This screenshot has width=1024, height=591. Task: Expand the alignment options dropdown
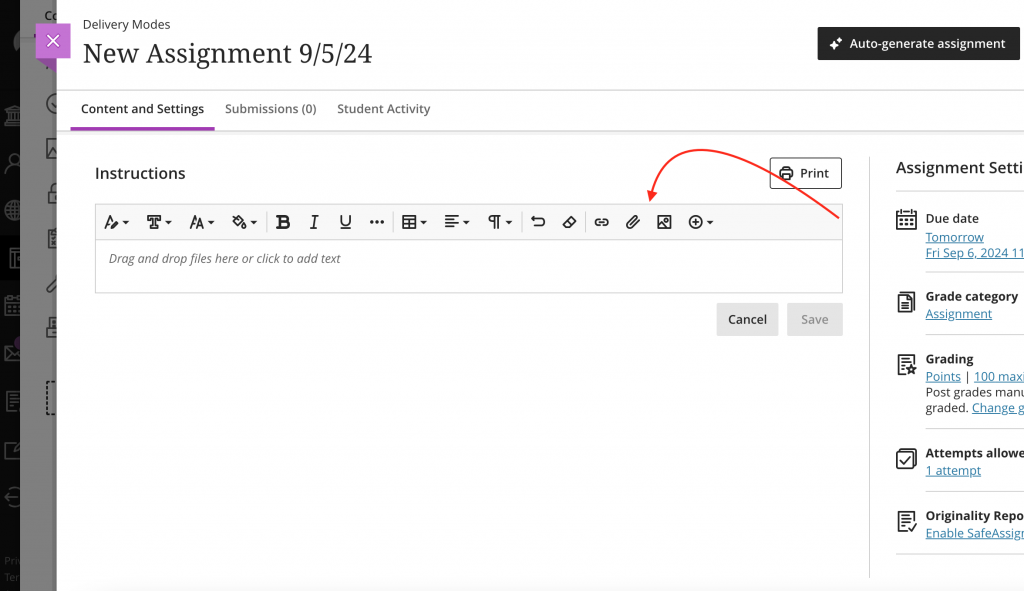(x=456, y=221)
